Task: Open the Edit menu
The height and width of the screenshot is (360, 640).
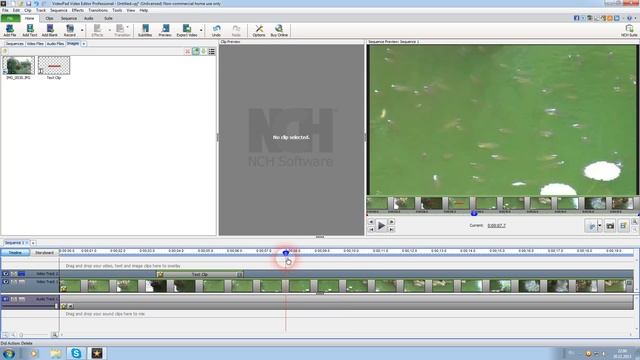Action: [16, 10]
